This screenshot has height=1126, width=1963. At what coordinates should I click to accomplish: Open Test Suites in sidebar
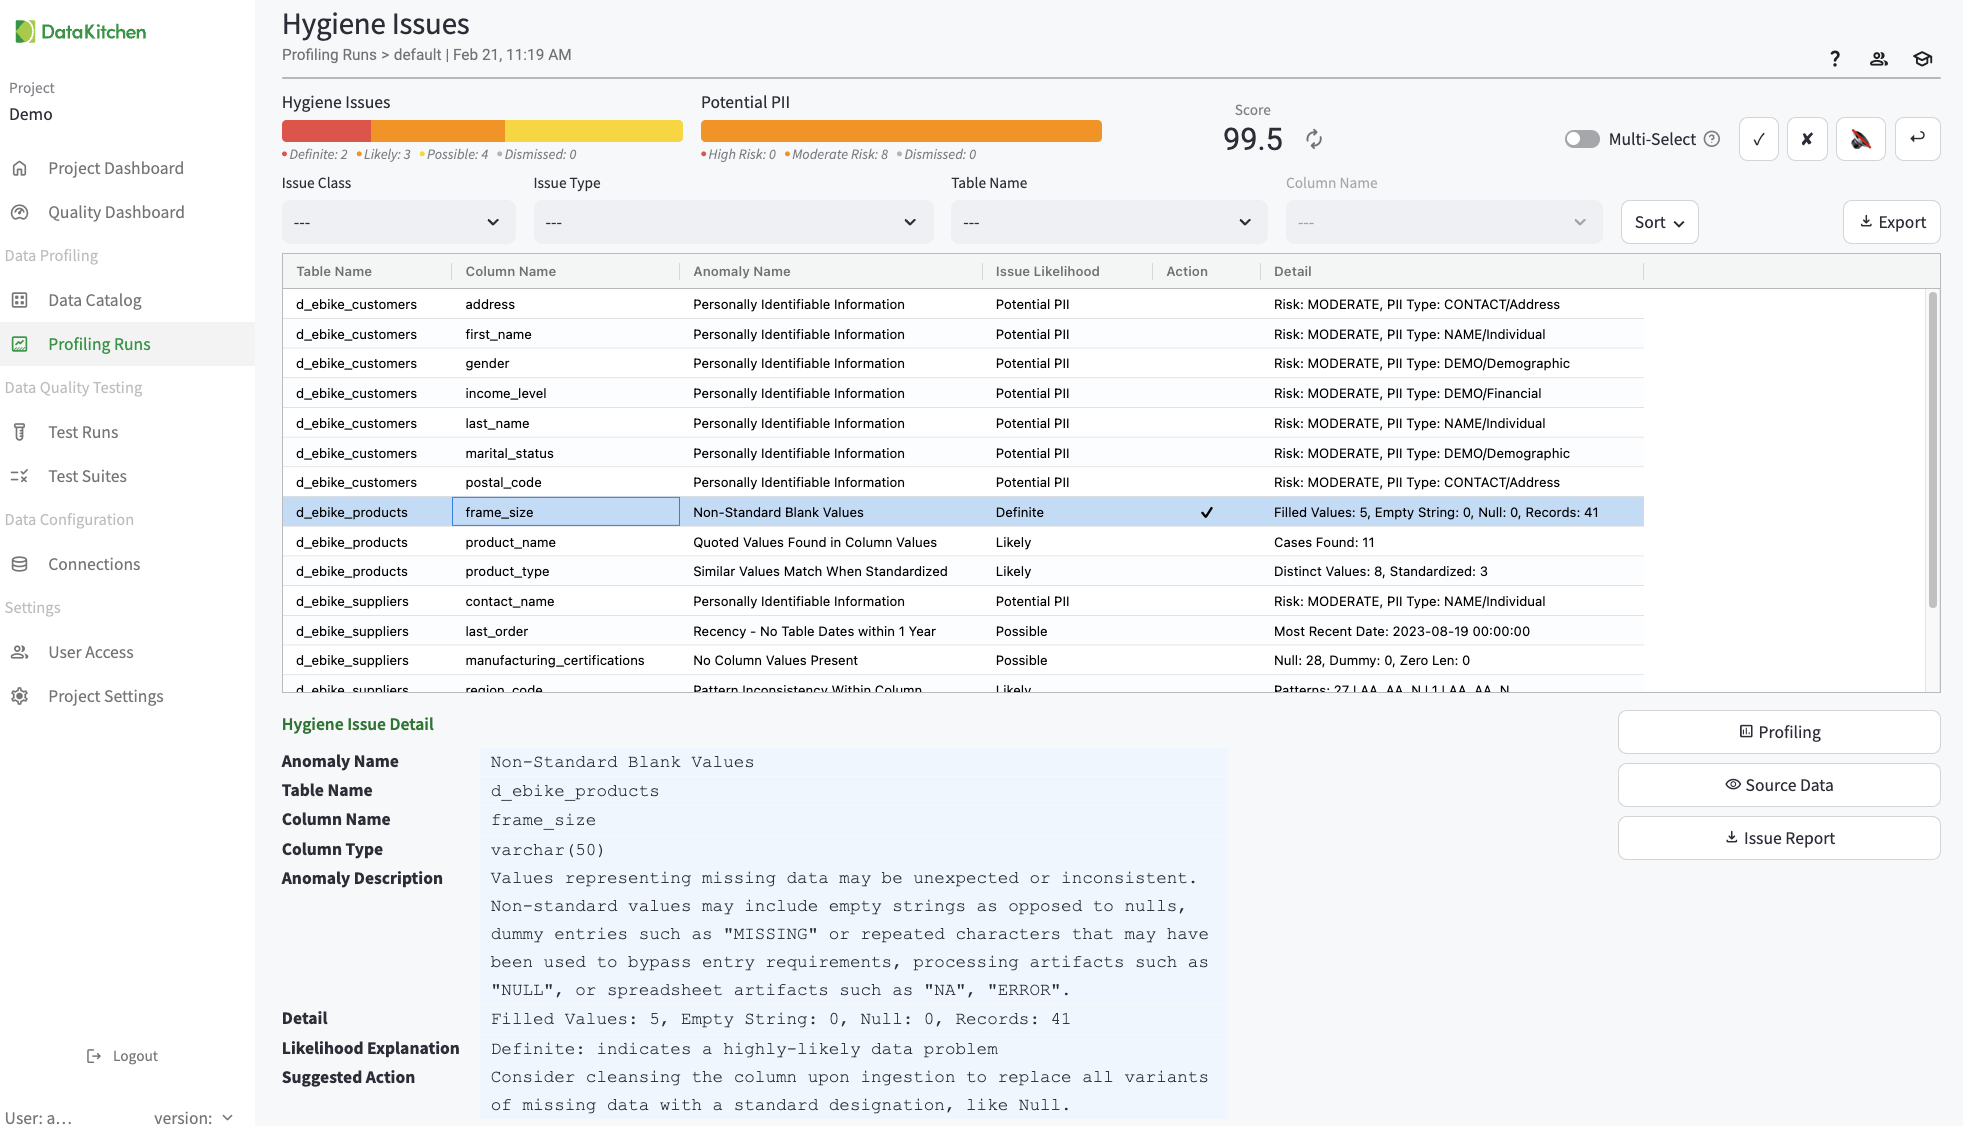(x=87, y=476)
